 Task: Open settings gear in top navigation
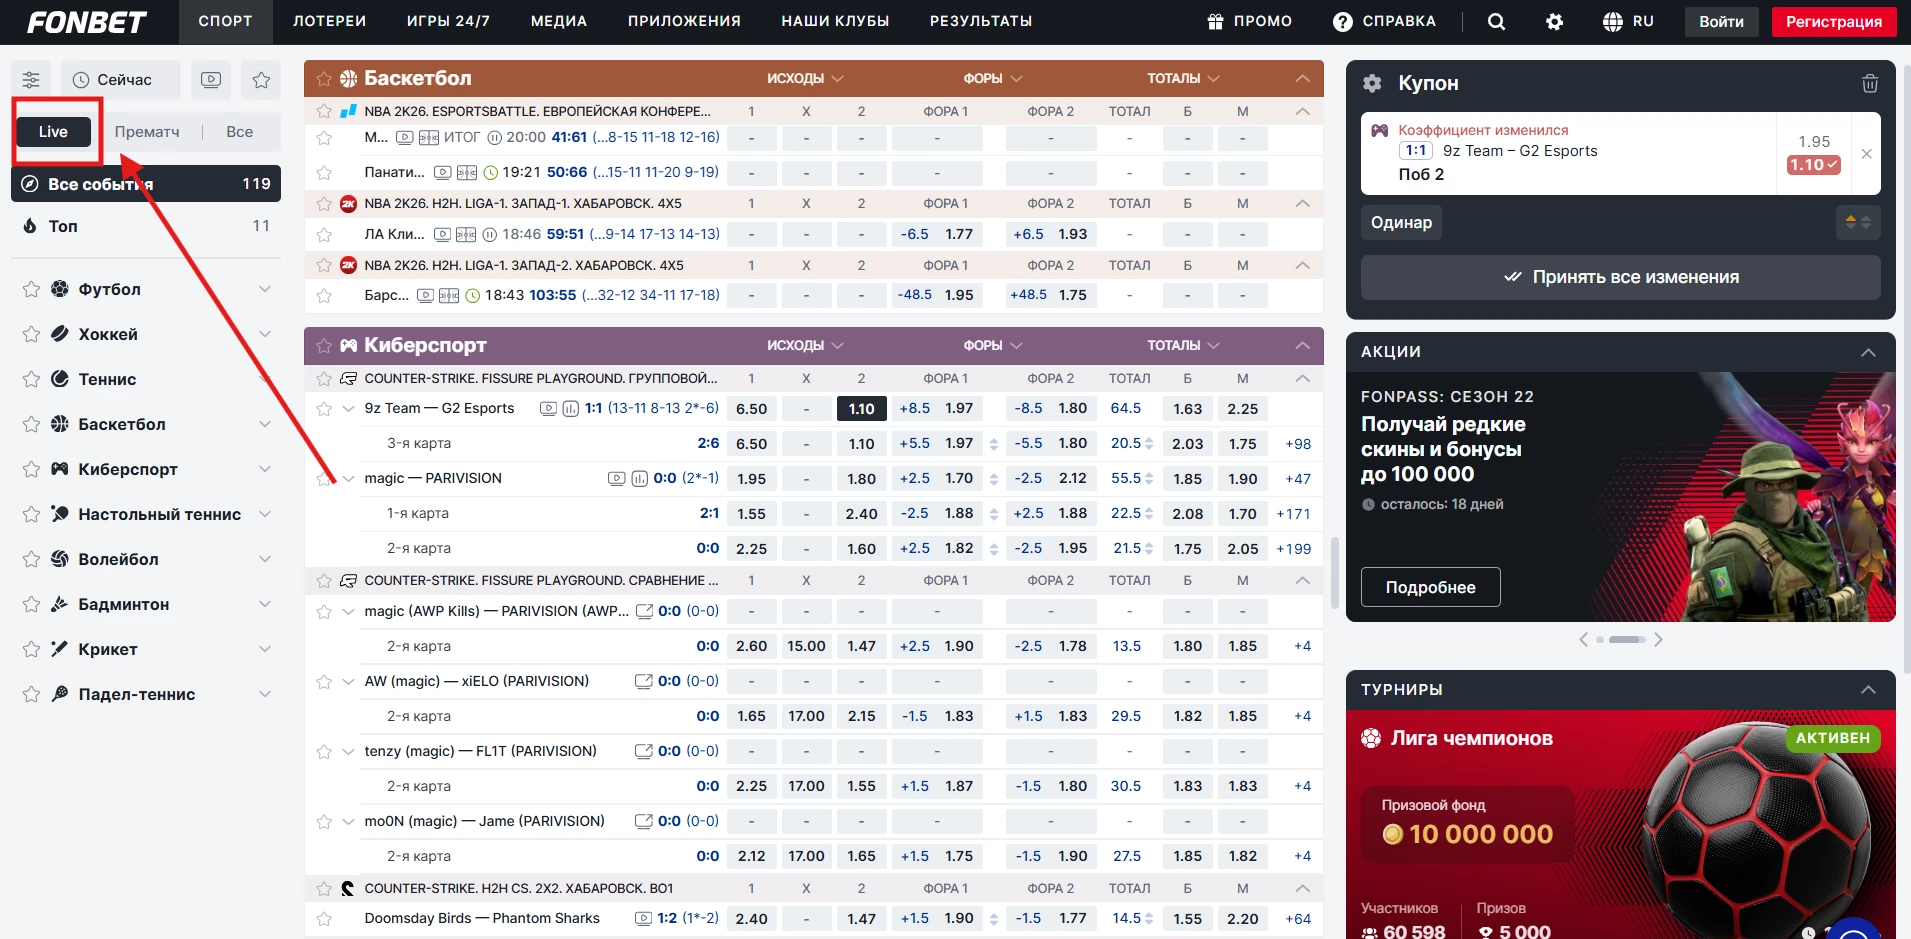click(x=1554, y=22)
